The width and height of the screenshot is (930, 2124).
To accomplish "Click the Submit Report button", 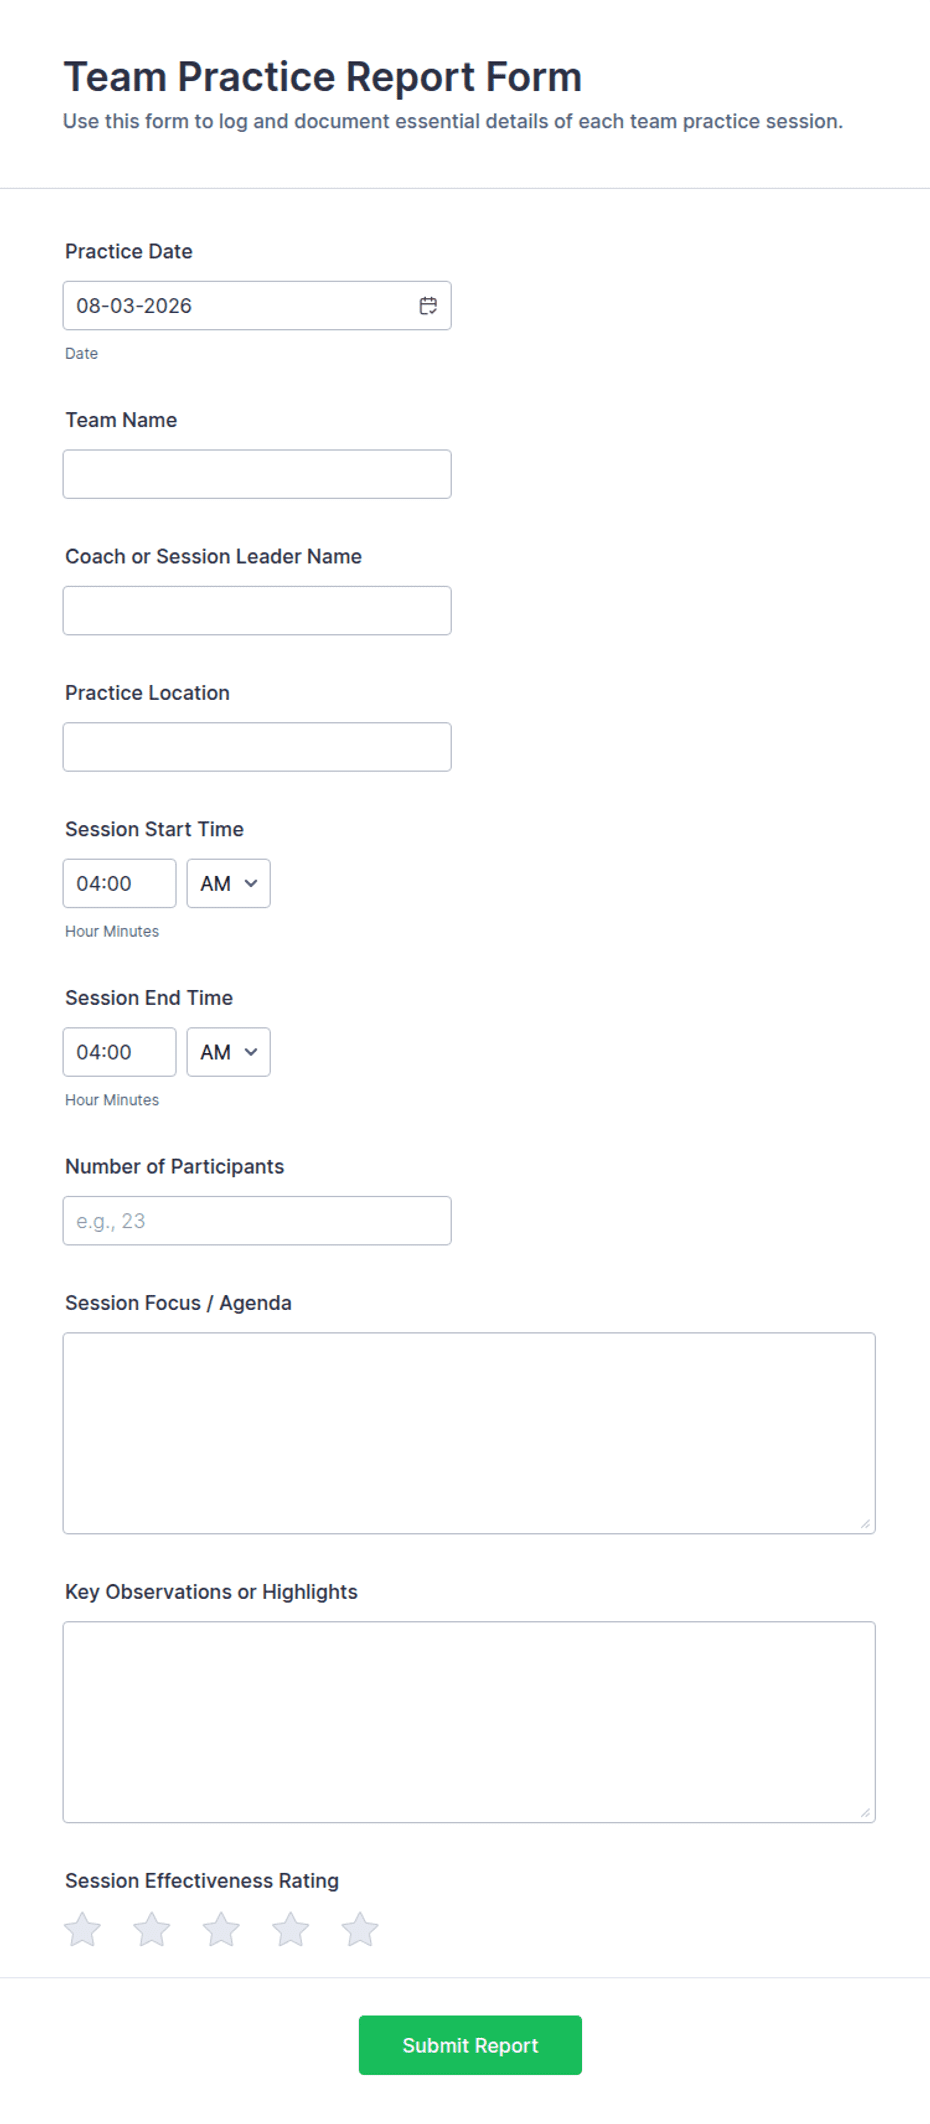I will pyautogui.click(x=470, y=2045).
